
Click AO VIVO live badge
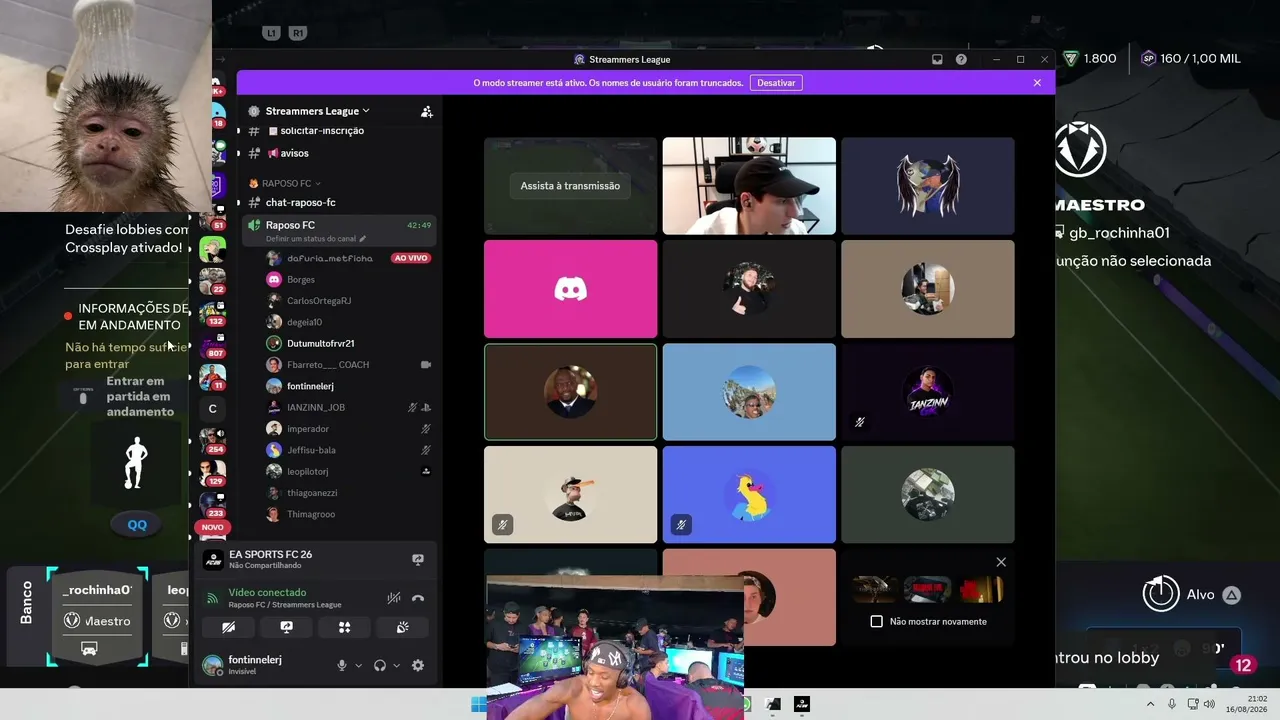point(411,258)
